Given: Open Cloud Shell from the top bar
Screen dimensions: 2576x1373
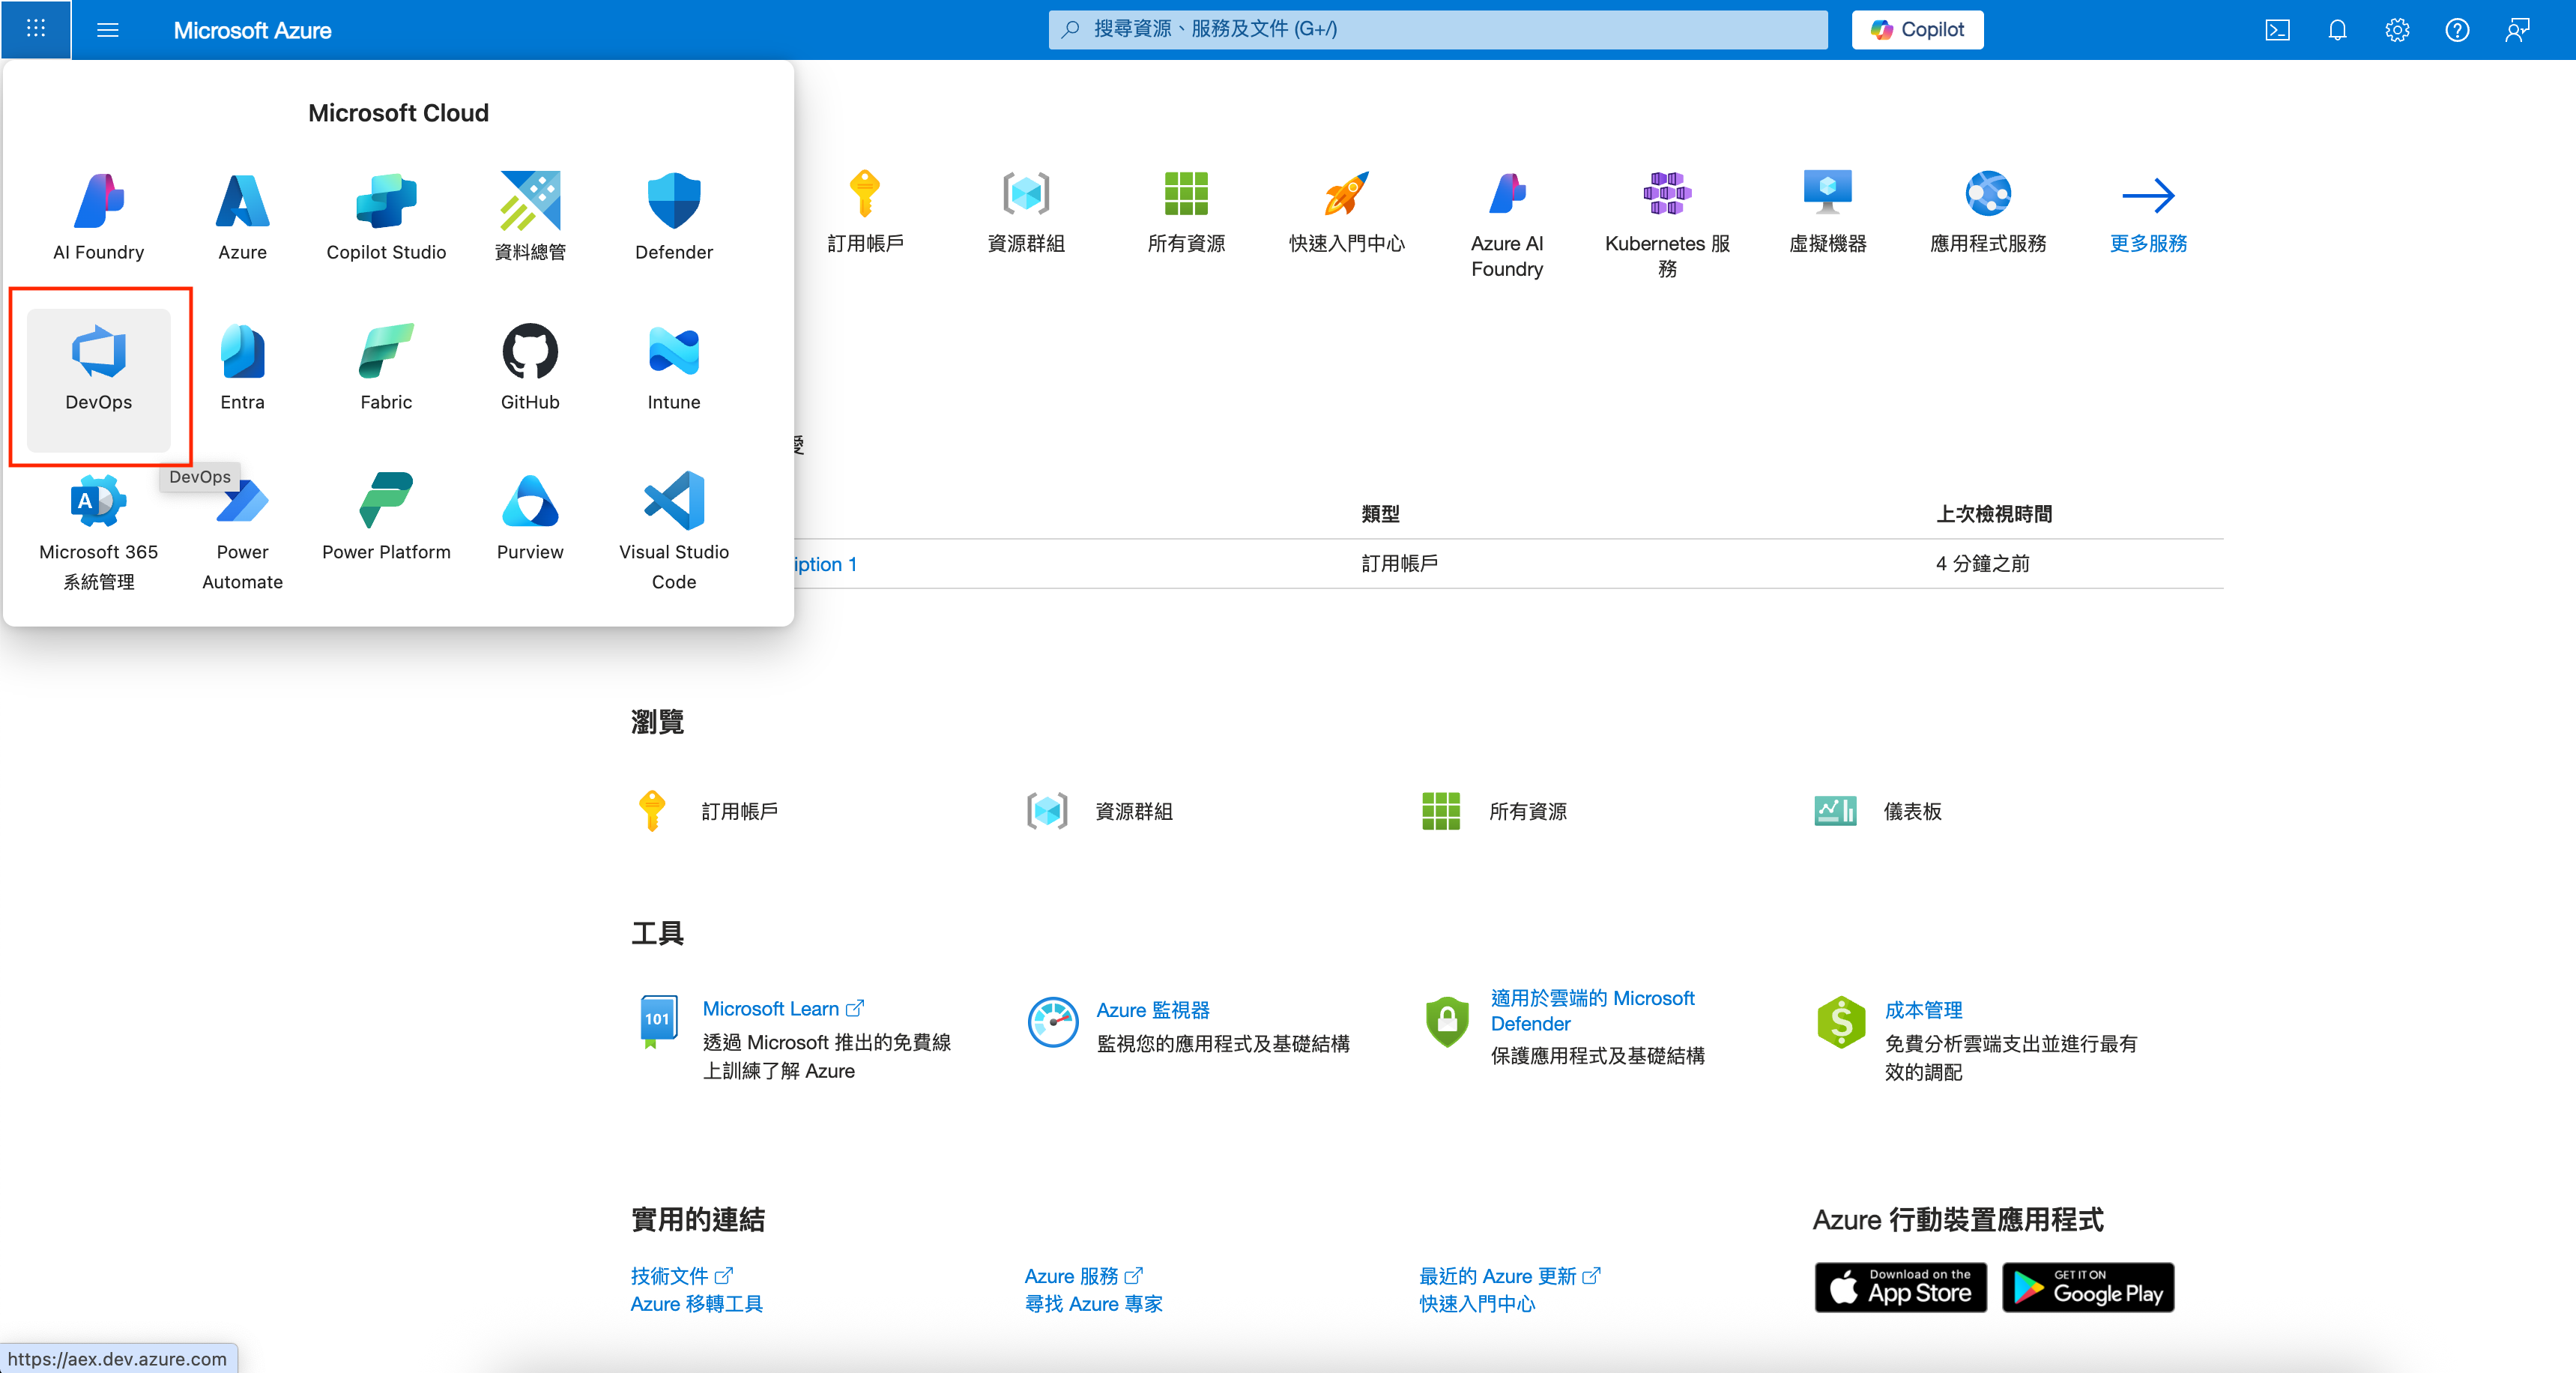Looking at the screenshot, I should pos(2277,30).
